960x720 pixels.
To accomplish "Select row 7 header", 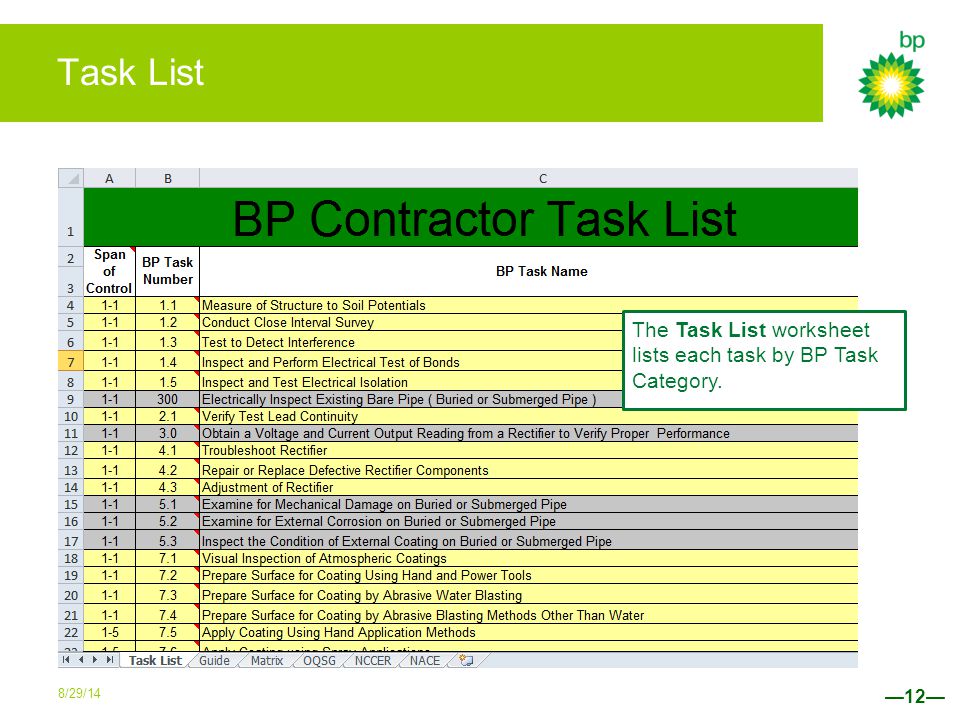I will [71, 362].
